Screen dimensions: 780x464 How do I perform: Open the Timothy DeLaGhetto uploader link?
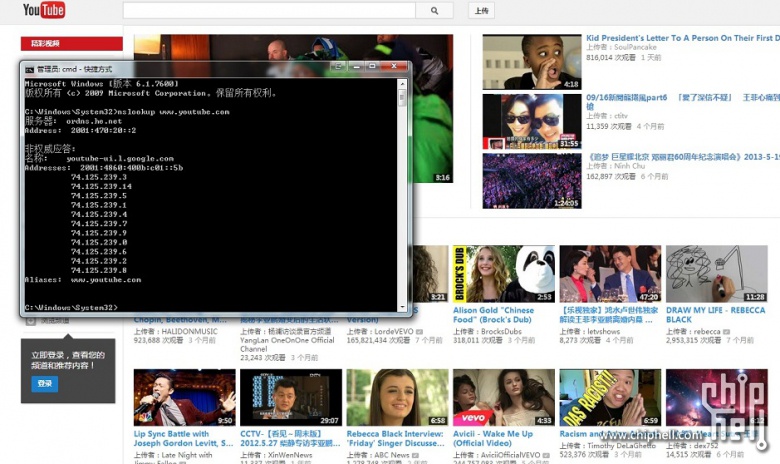click(x=621, y=446)
